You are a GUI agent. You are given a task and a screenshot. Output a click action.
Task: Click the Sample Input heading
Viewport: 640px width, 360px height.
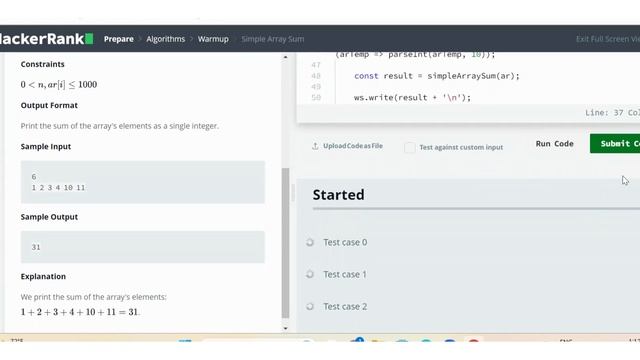point(46,147)
